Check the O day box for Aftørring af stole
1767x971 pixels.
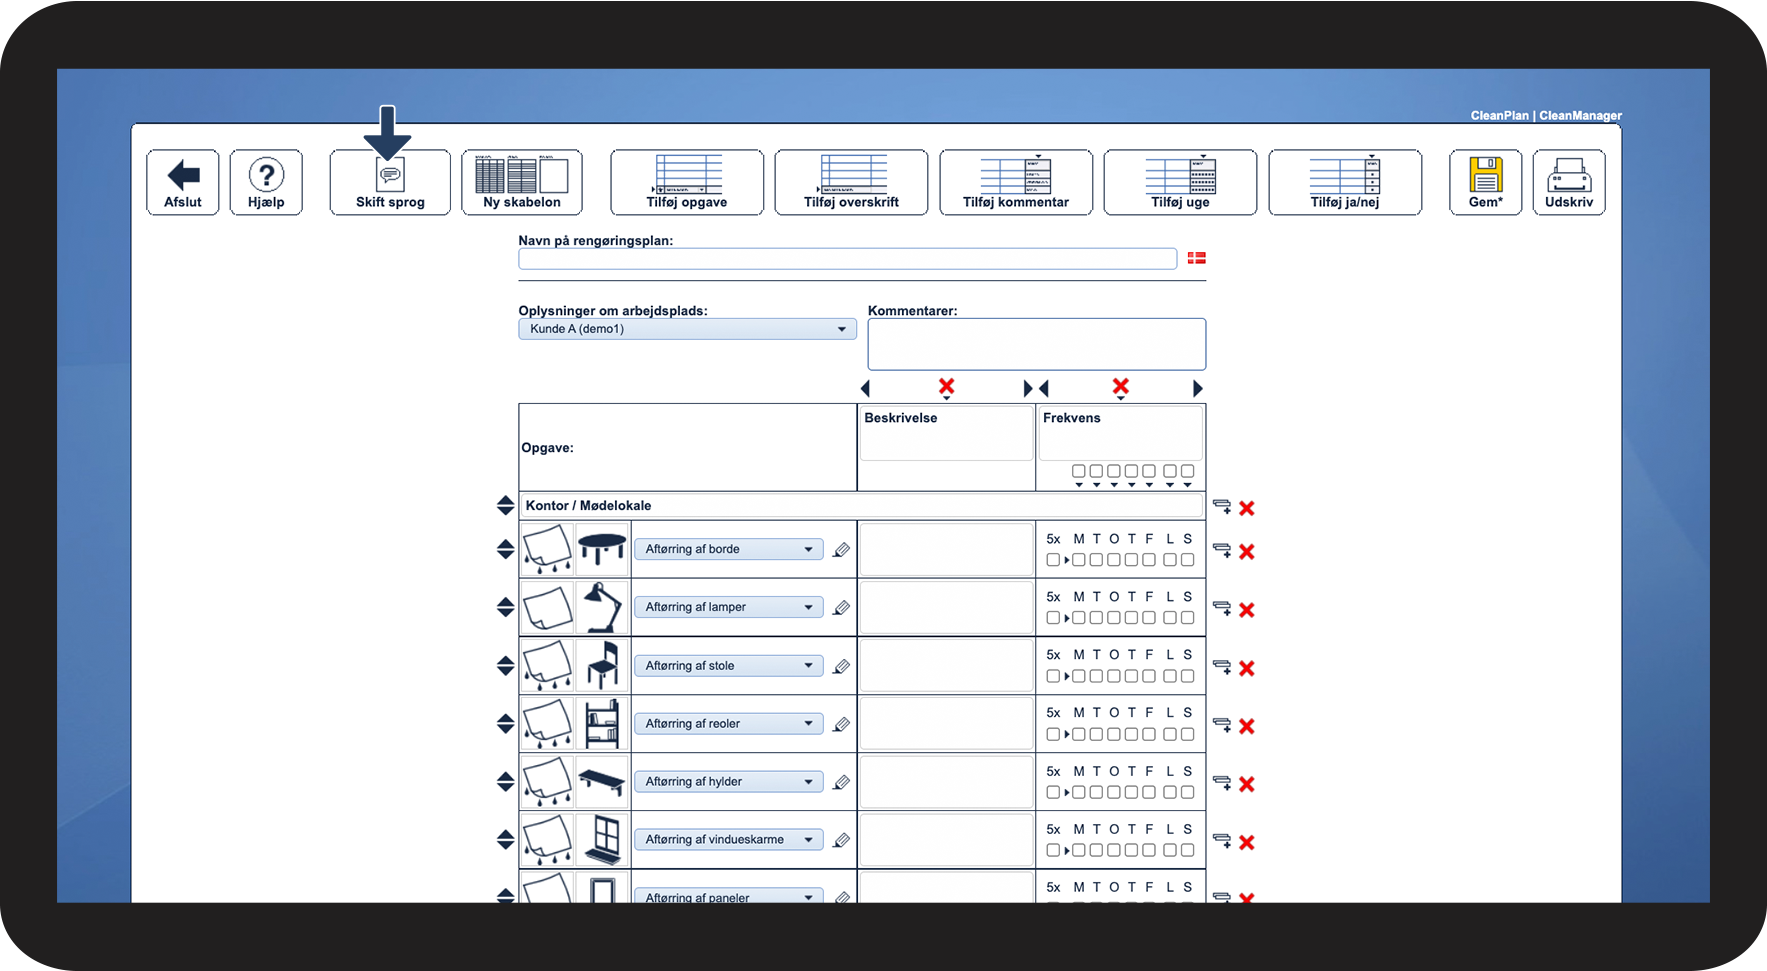1114,676
